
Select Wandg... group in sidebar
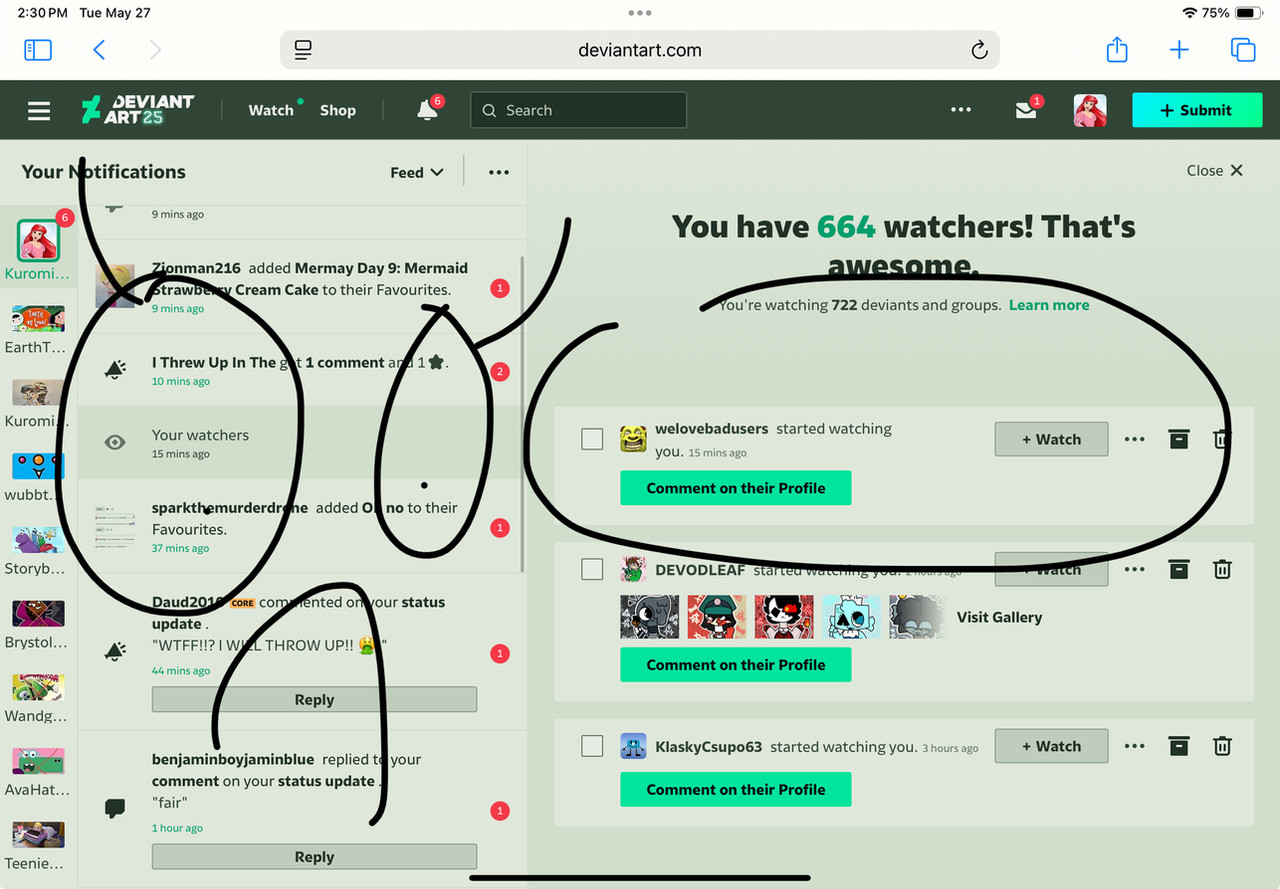(x=39, y=699)
